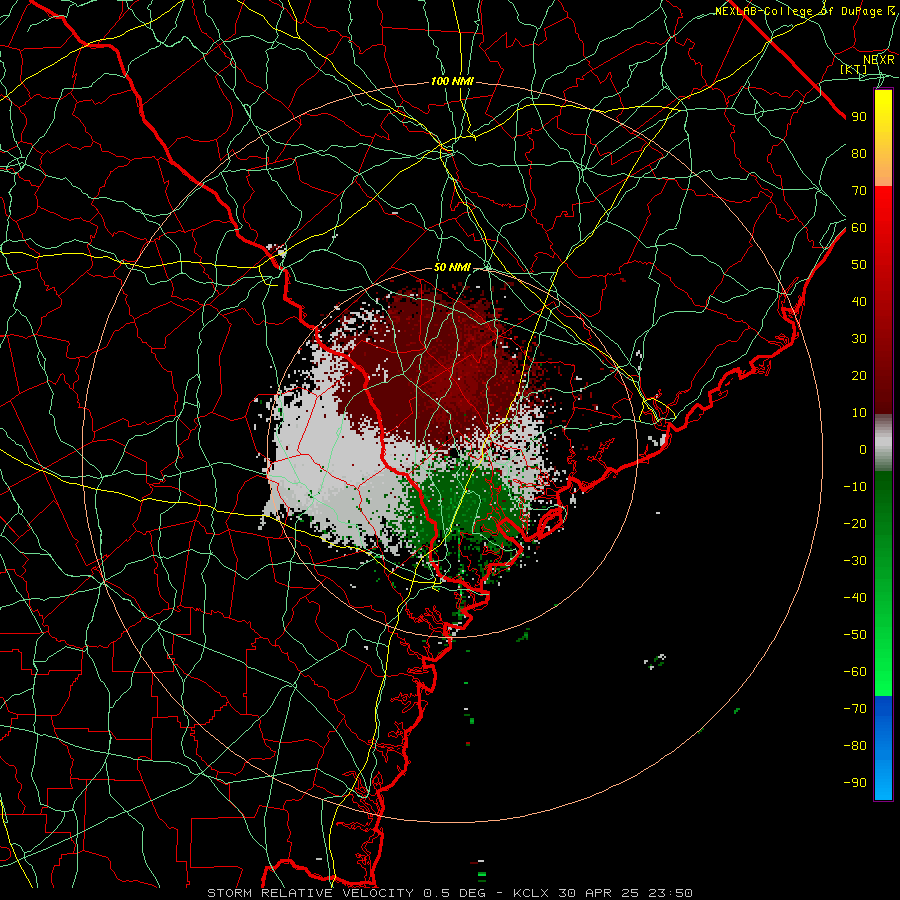The image size is (900, 900).
Task: Click the -90 scale value
Action: pyautogui.click(x=855, y=782)
